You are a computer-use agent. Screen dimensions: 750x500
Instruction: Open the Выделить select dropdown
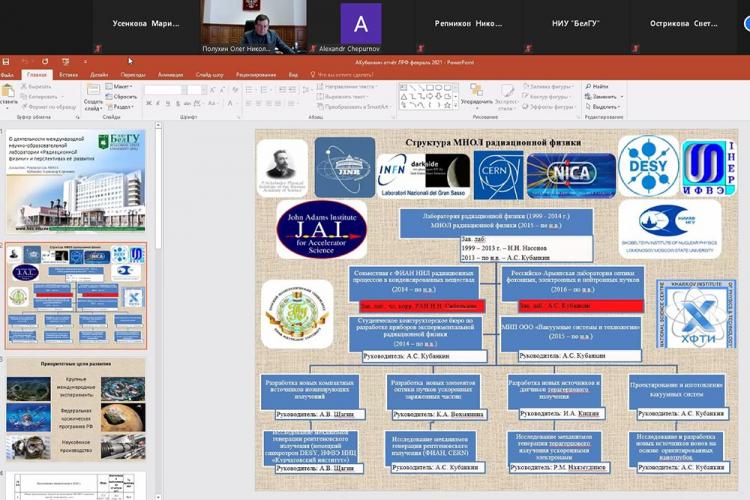[x=604, y=106]
